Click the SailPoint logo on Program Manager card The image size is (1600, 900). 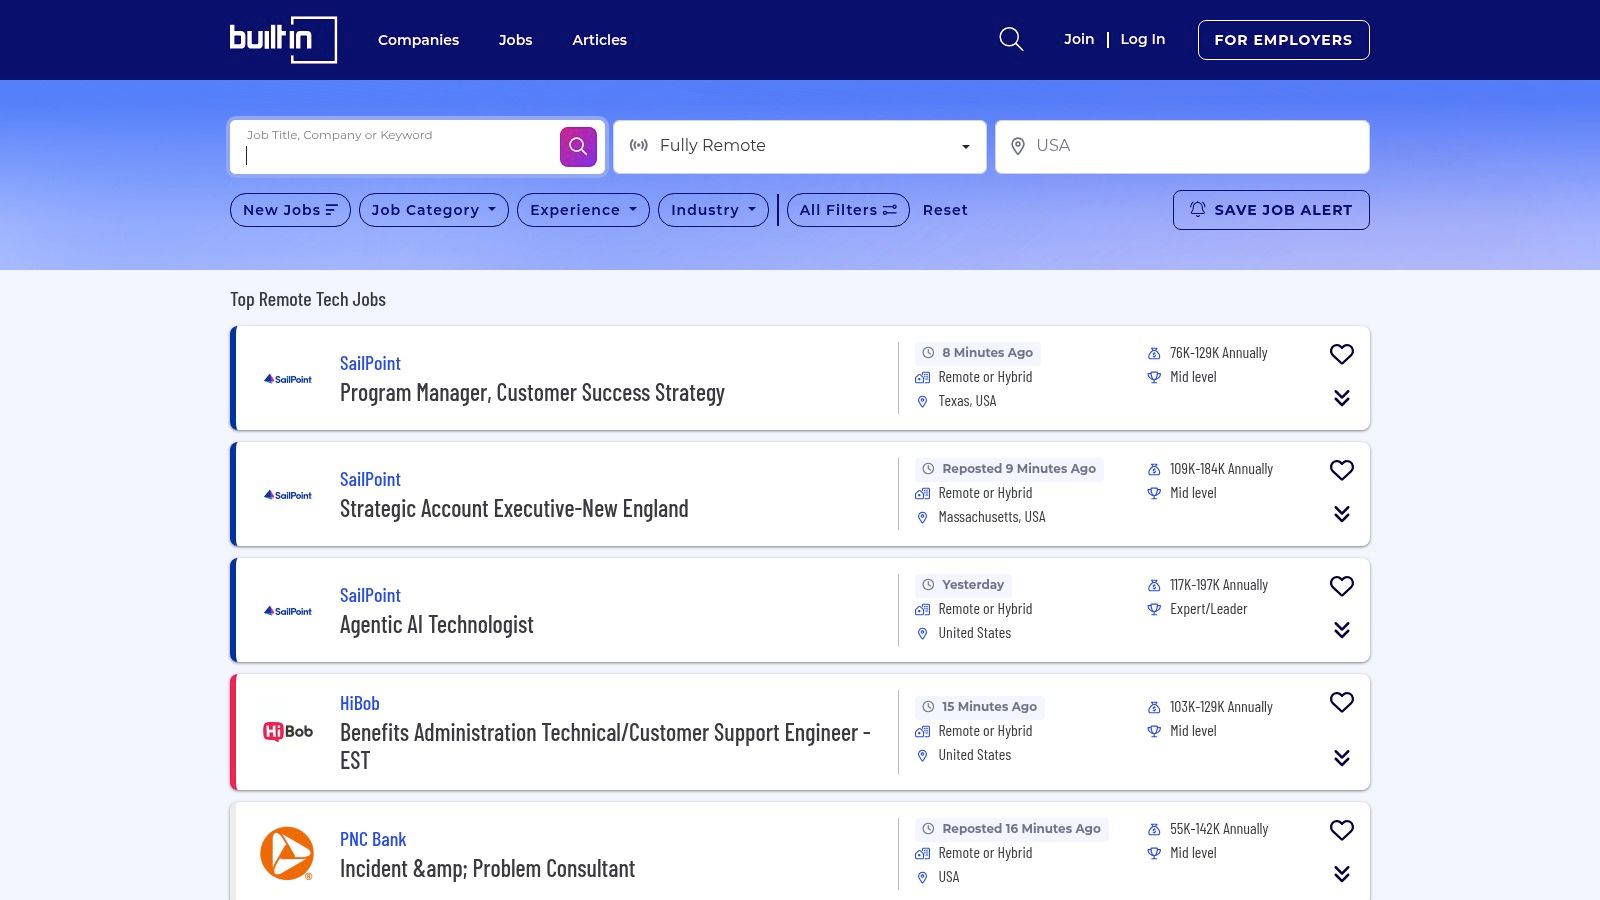pyautogui.click(x=288, y=379)
